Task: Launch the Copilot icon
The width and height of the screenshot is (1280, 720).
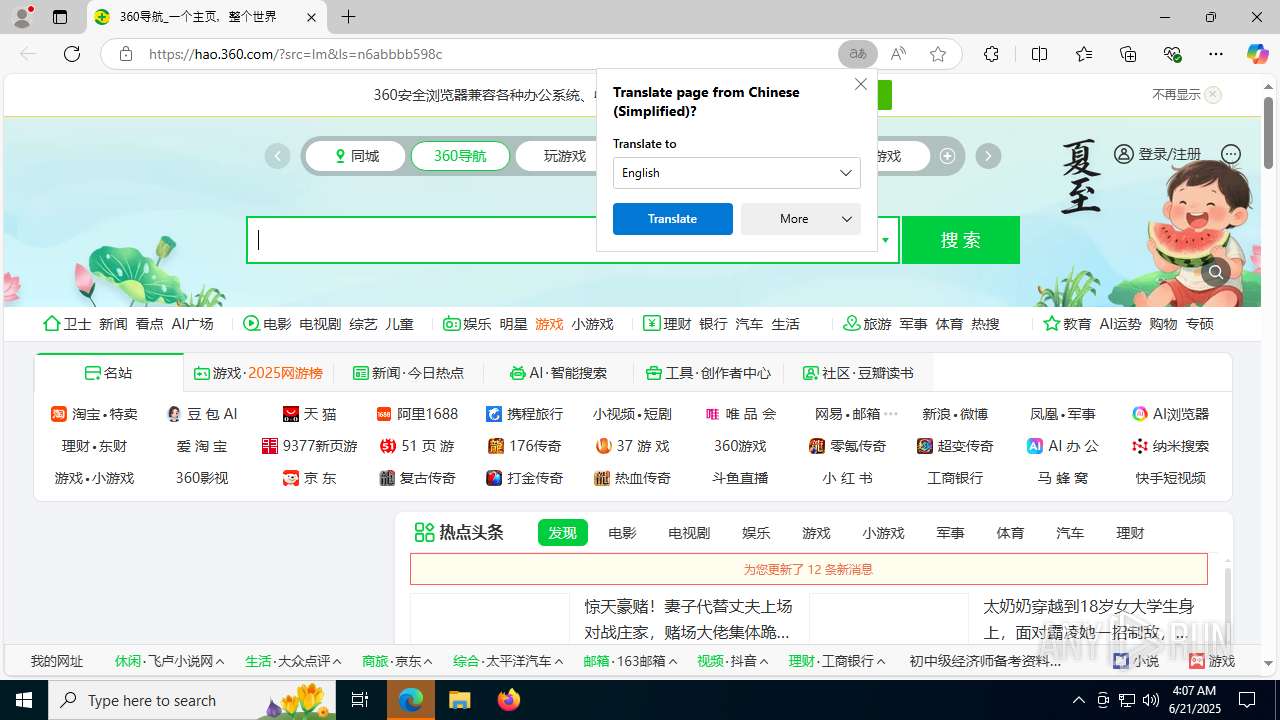Action: [1258, 54]
